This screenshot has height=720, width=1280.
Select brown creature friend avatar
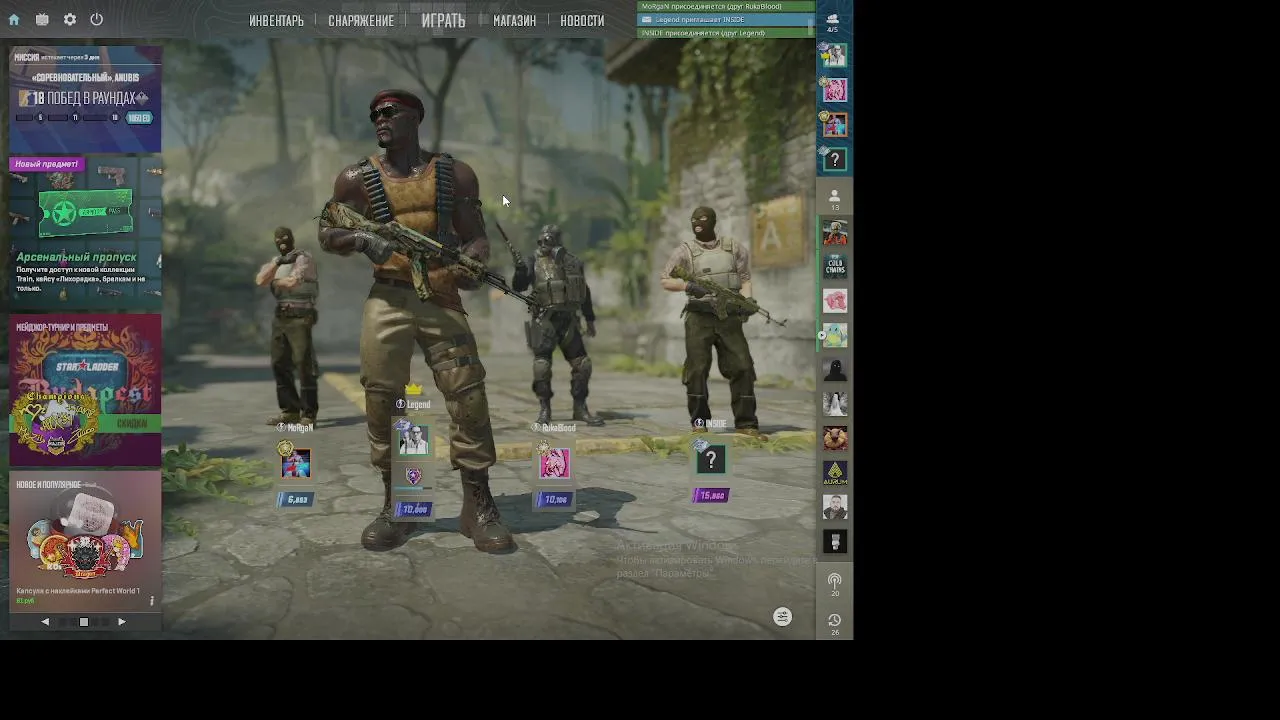(835, 438)
